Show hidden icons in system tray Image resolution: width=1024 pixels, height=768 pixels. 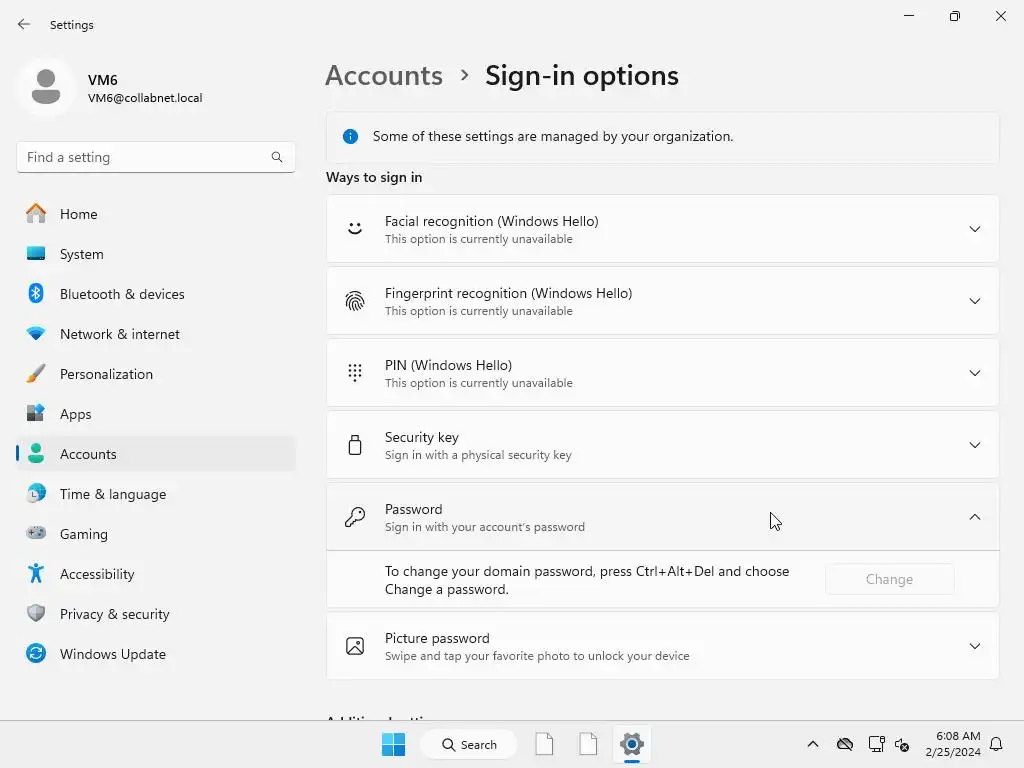(812, 744)
